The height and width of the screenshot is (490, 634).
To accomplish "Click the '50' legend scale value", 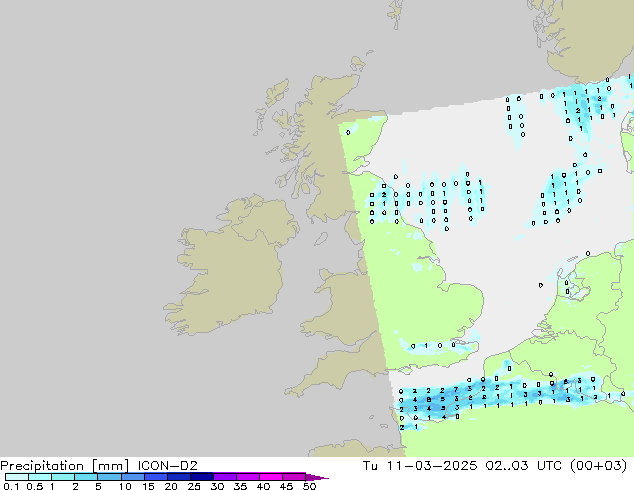I will click(x=309, y=486).
